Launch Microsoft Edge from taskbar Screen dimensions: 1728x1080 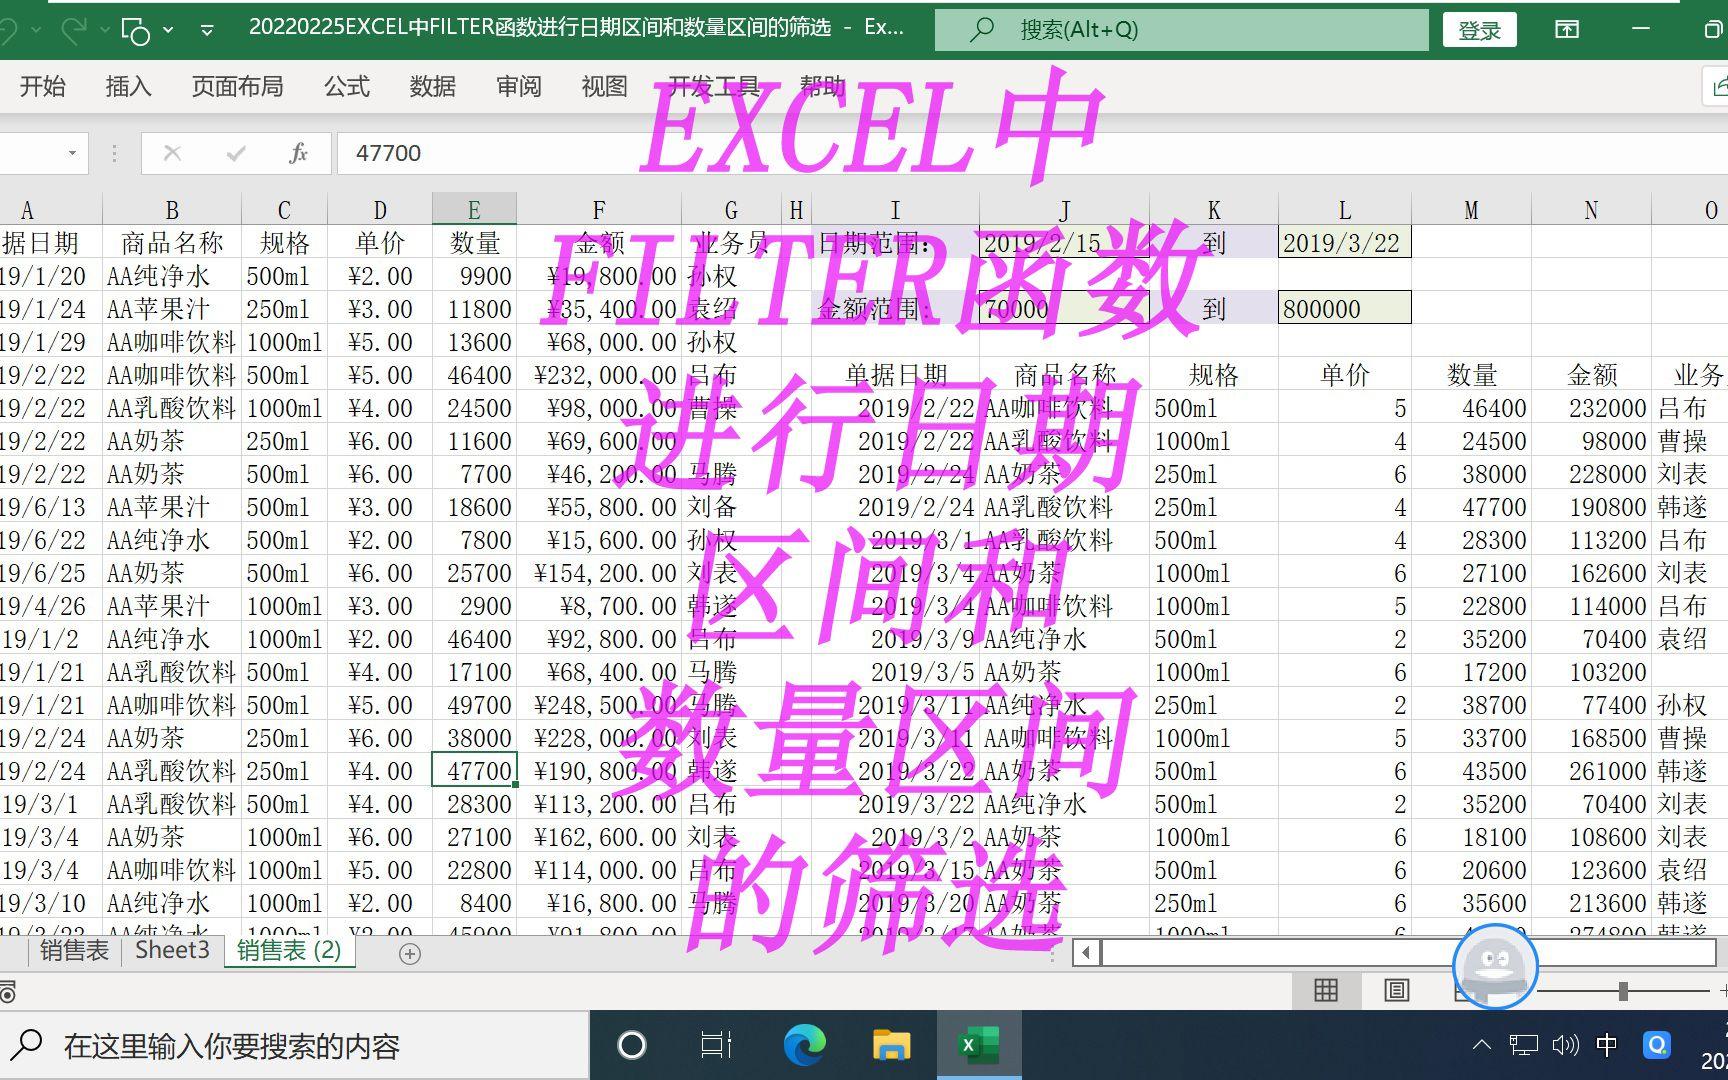pyautogui.click(x=804, y=1046)
